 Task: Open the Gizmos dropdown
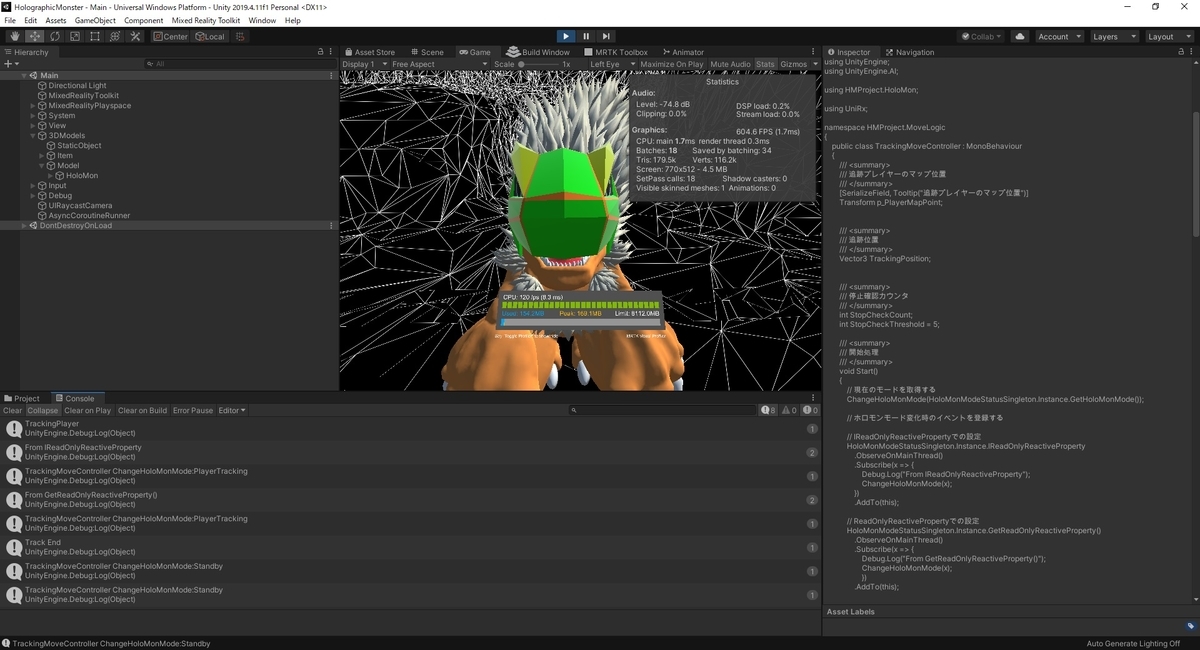(x=798, y=64)
